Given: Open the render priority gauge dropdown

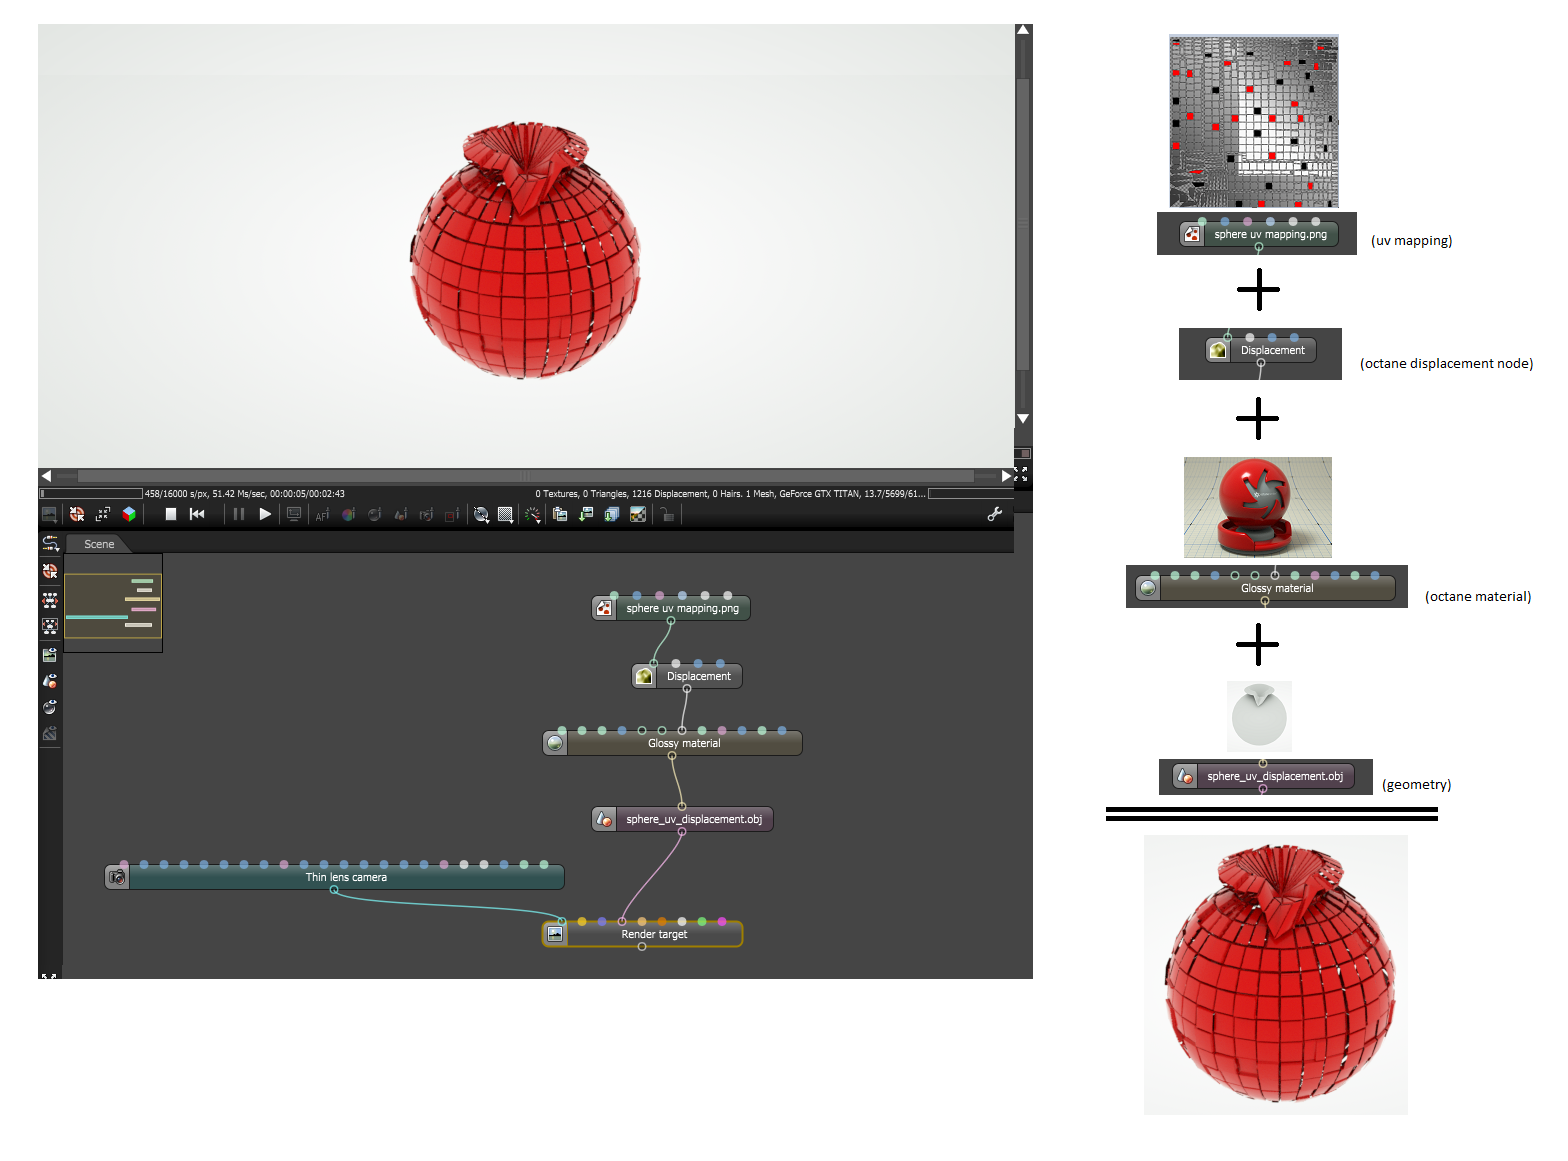Looking at the screenshot, I should [533, 514].
